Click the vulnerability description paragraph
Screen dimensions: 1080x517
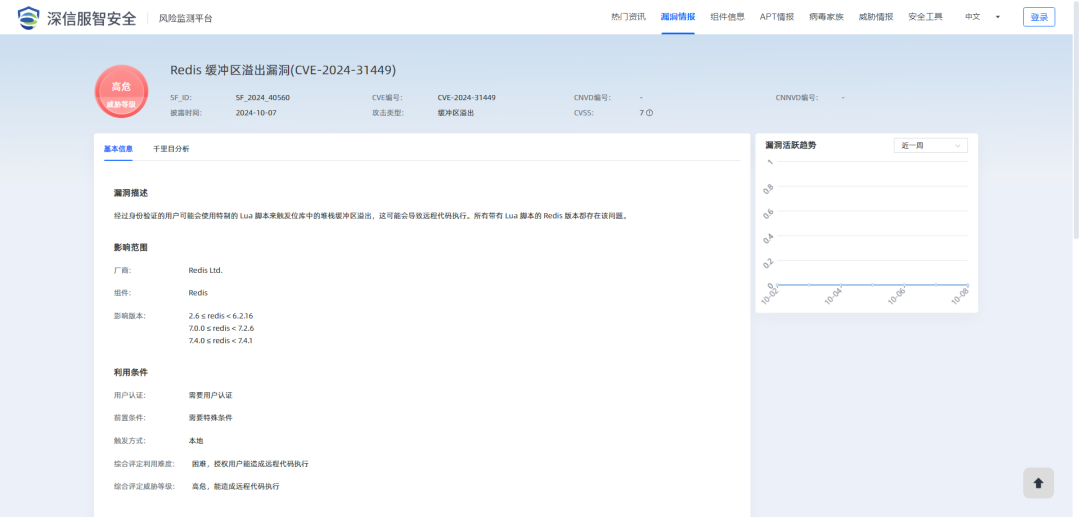(x=371, y=215)
